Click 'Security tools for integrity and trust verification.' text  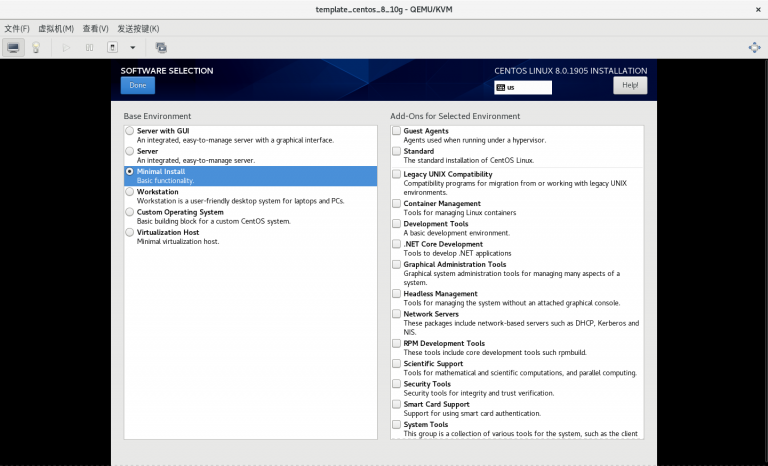pyautogui.click(x=479, y=393)
